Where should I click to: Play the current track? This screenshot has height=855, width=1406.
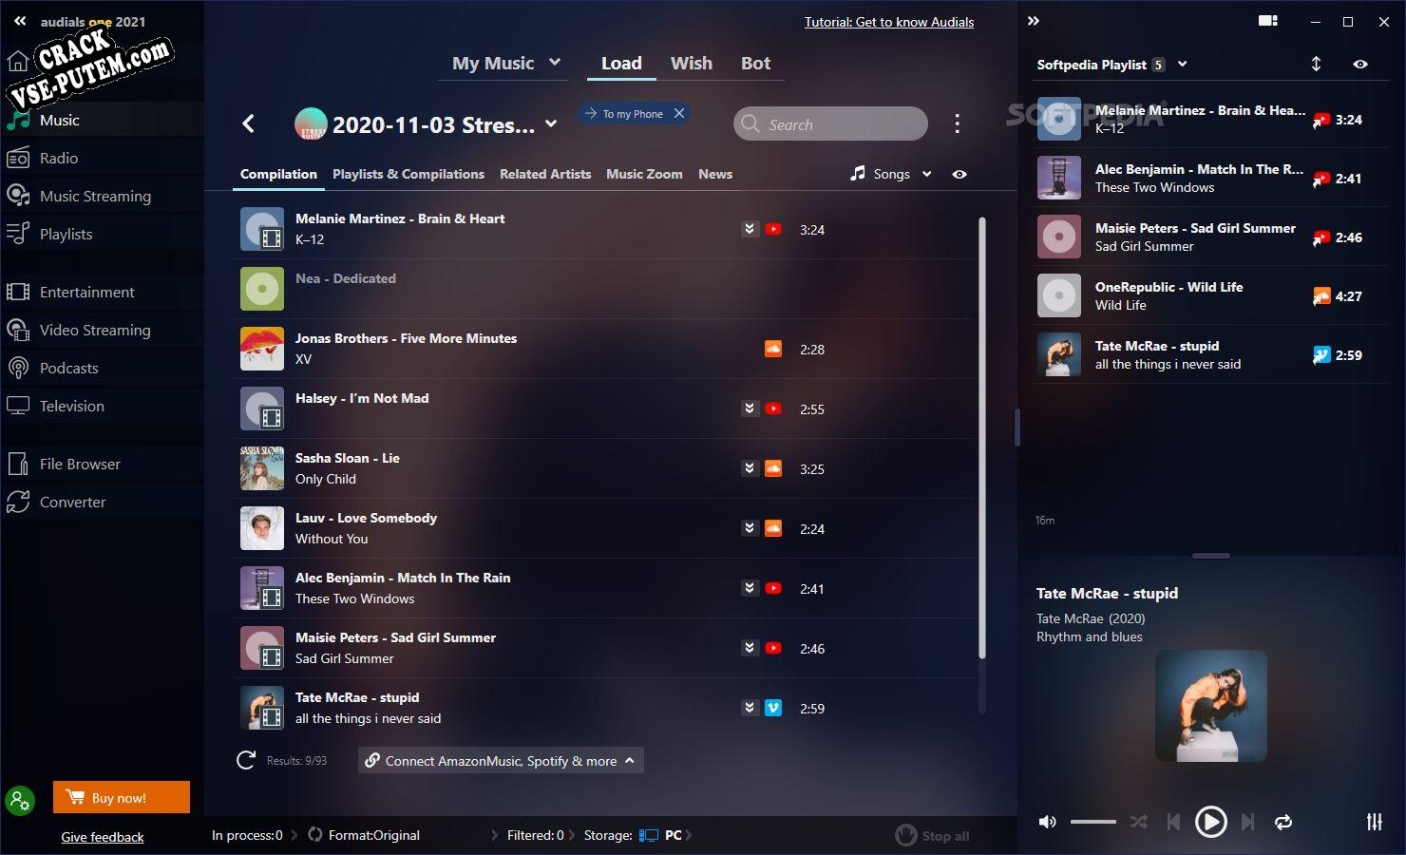coord(1211,822)
